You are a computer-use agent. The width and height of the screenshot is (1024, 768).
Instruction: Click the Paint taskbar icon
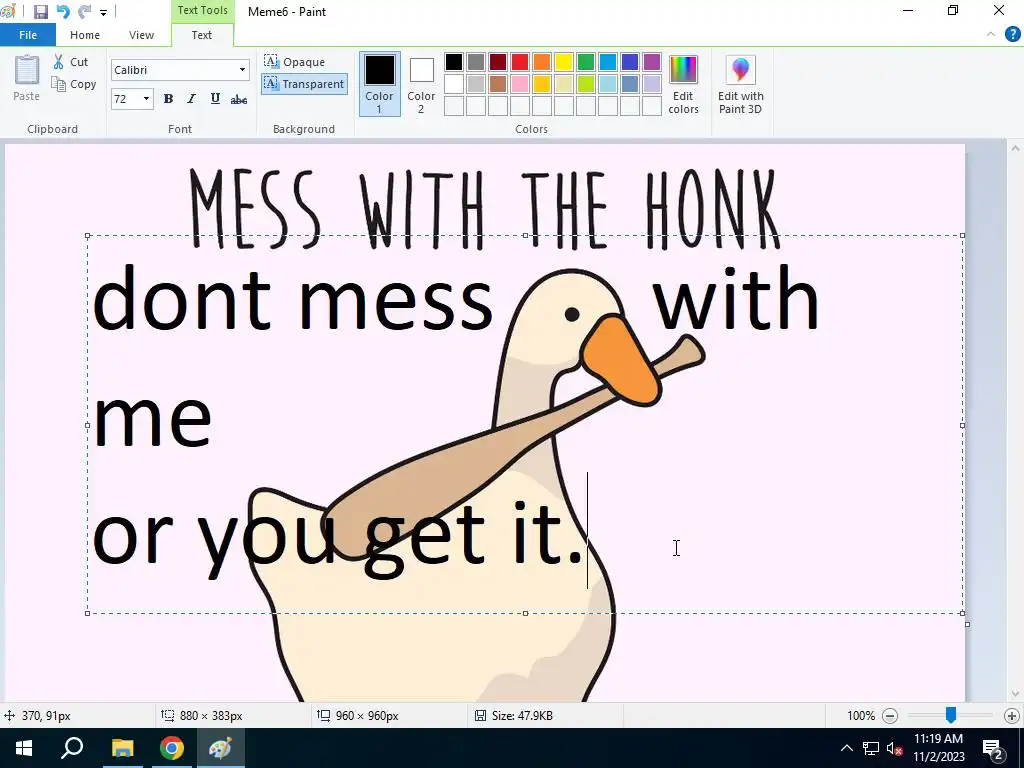click(x=220, y=748)
